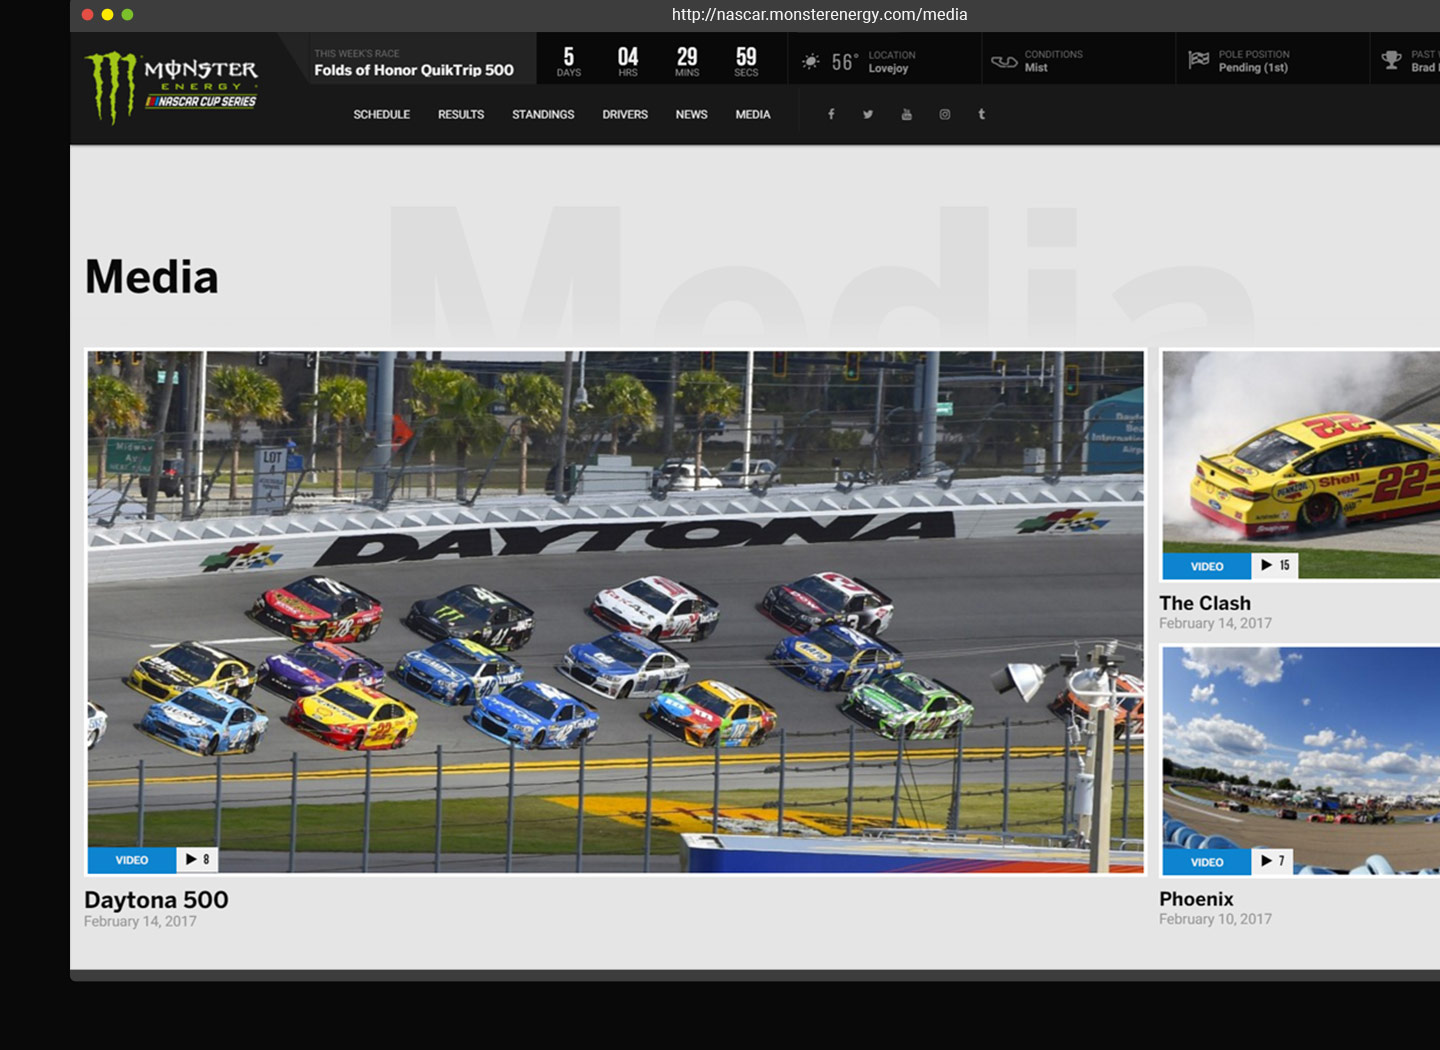This screenshot has height=1050, width=1440.
Task: Open the Drivers menu item
Action: 625,115
